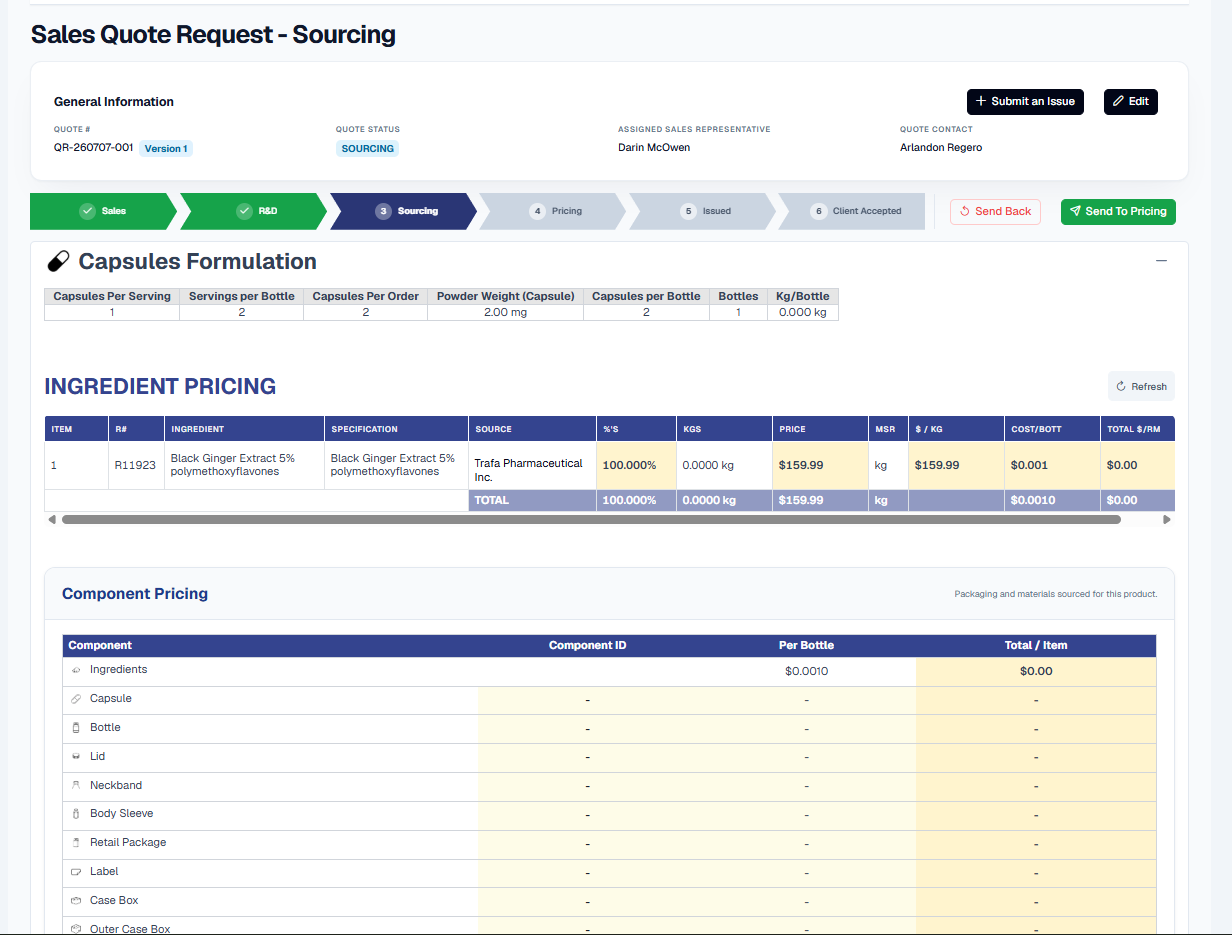
Task: Collapse the Capsules Formulation section
Action: tap(1161, 261)
